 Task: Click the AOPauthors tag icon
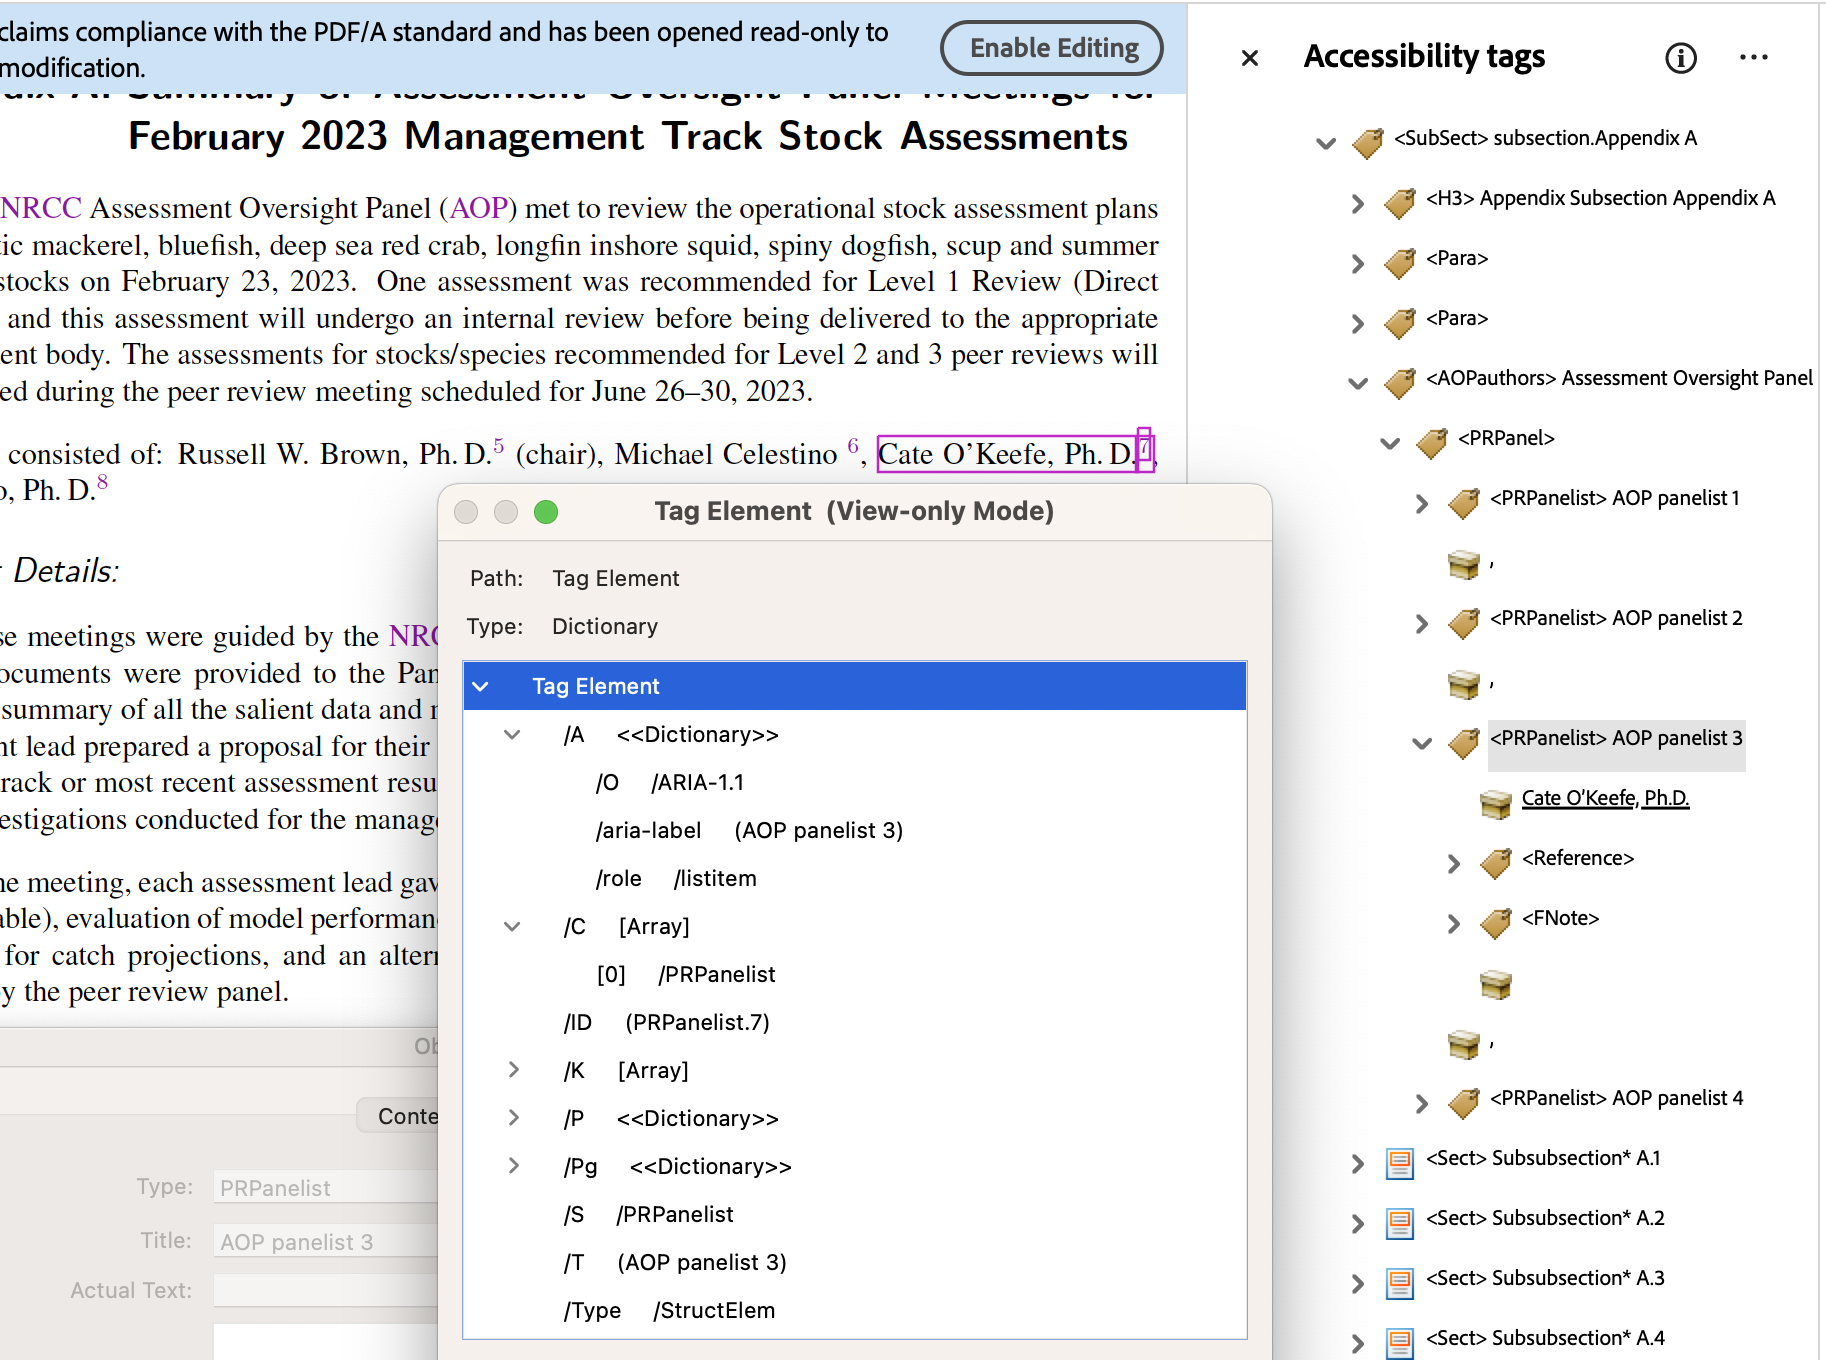point(1399,380)
